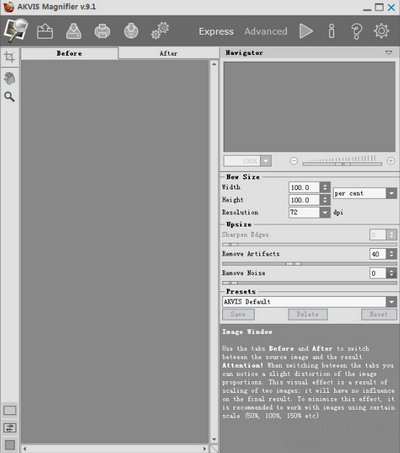Run processing with the play button
Image resolution: width=400 pixels, height=453 pixels.
pos(306,31)
